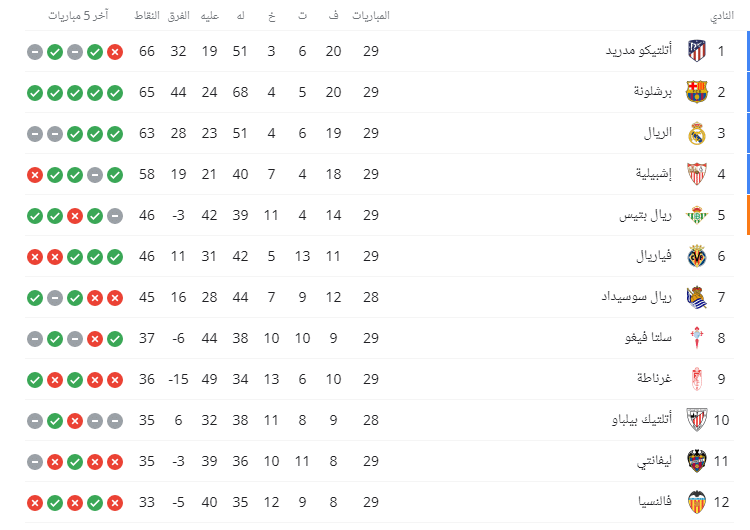Click the Barcelona club crest
750x530 pixels.
(697, 92)
